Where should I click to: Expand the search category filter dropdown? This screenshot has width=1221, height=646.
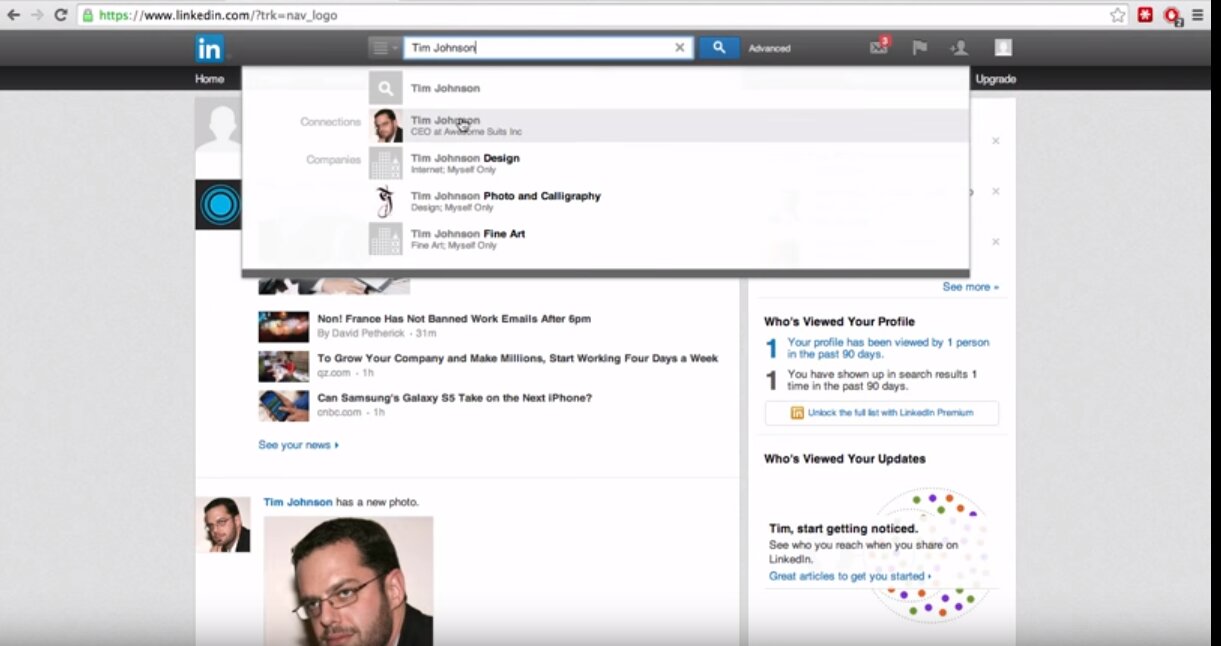[x=384, y=48]
